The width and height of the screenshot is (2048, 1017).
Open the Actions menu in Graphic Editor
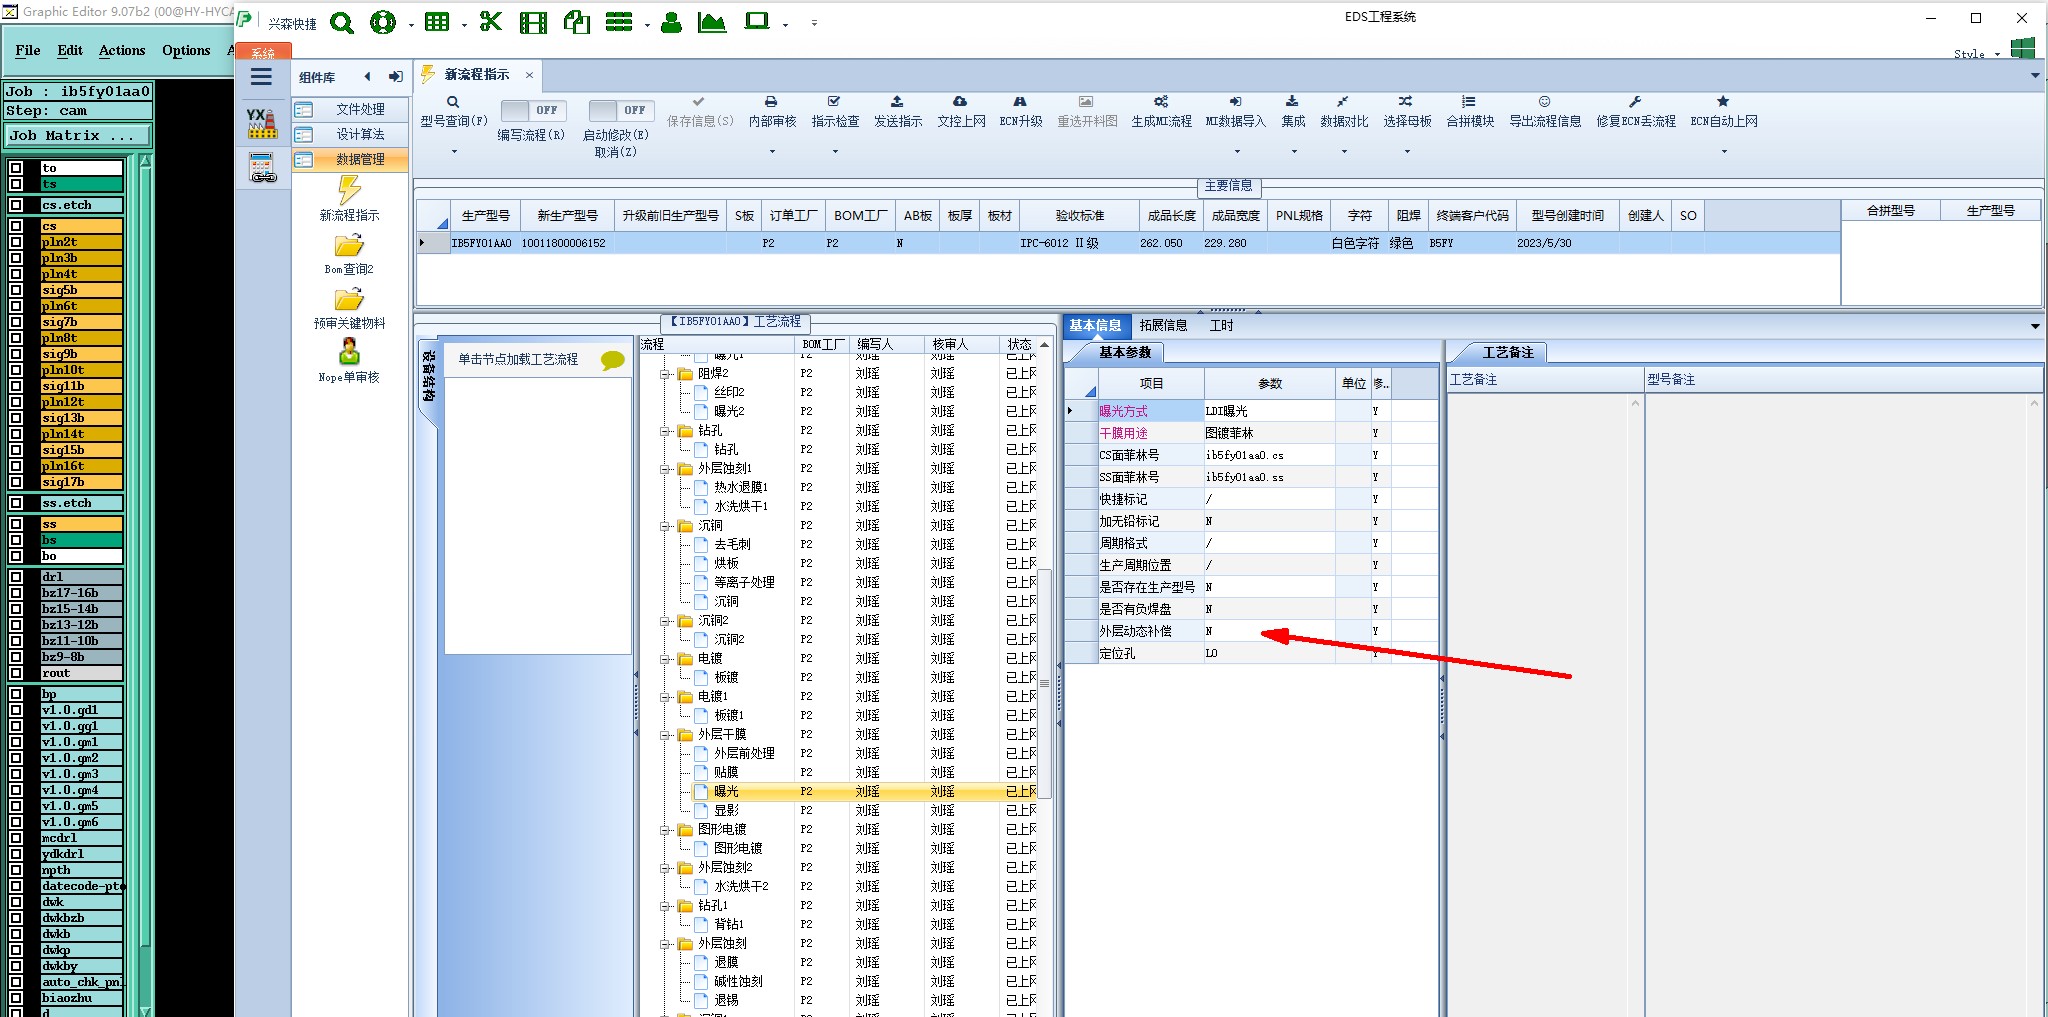[122, 50]
